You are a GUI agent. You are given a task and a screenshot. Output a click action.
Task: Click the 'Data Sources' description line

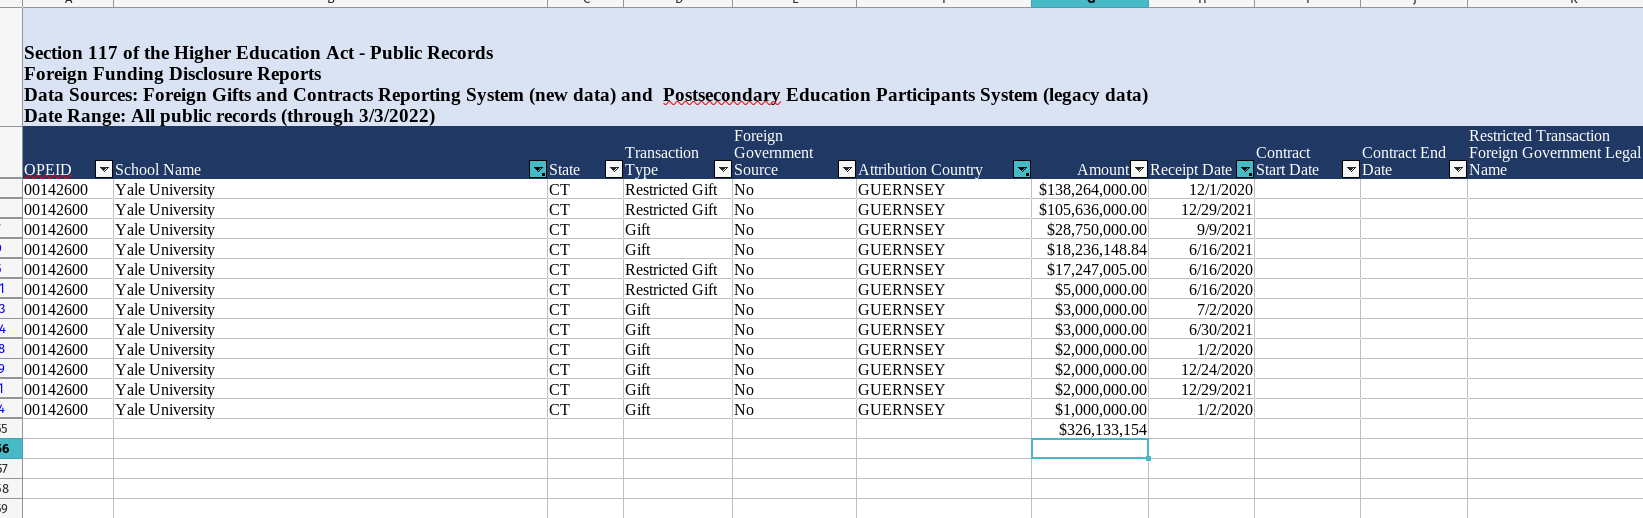point(586,95)
